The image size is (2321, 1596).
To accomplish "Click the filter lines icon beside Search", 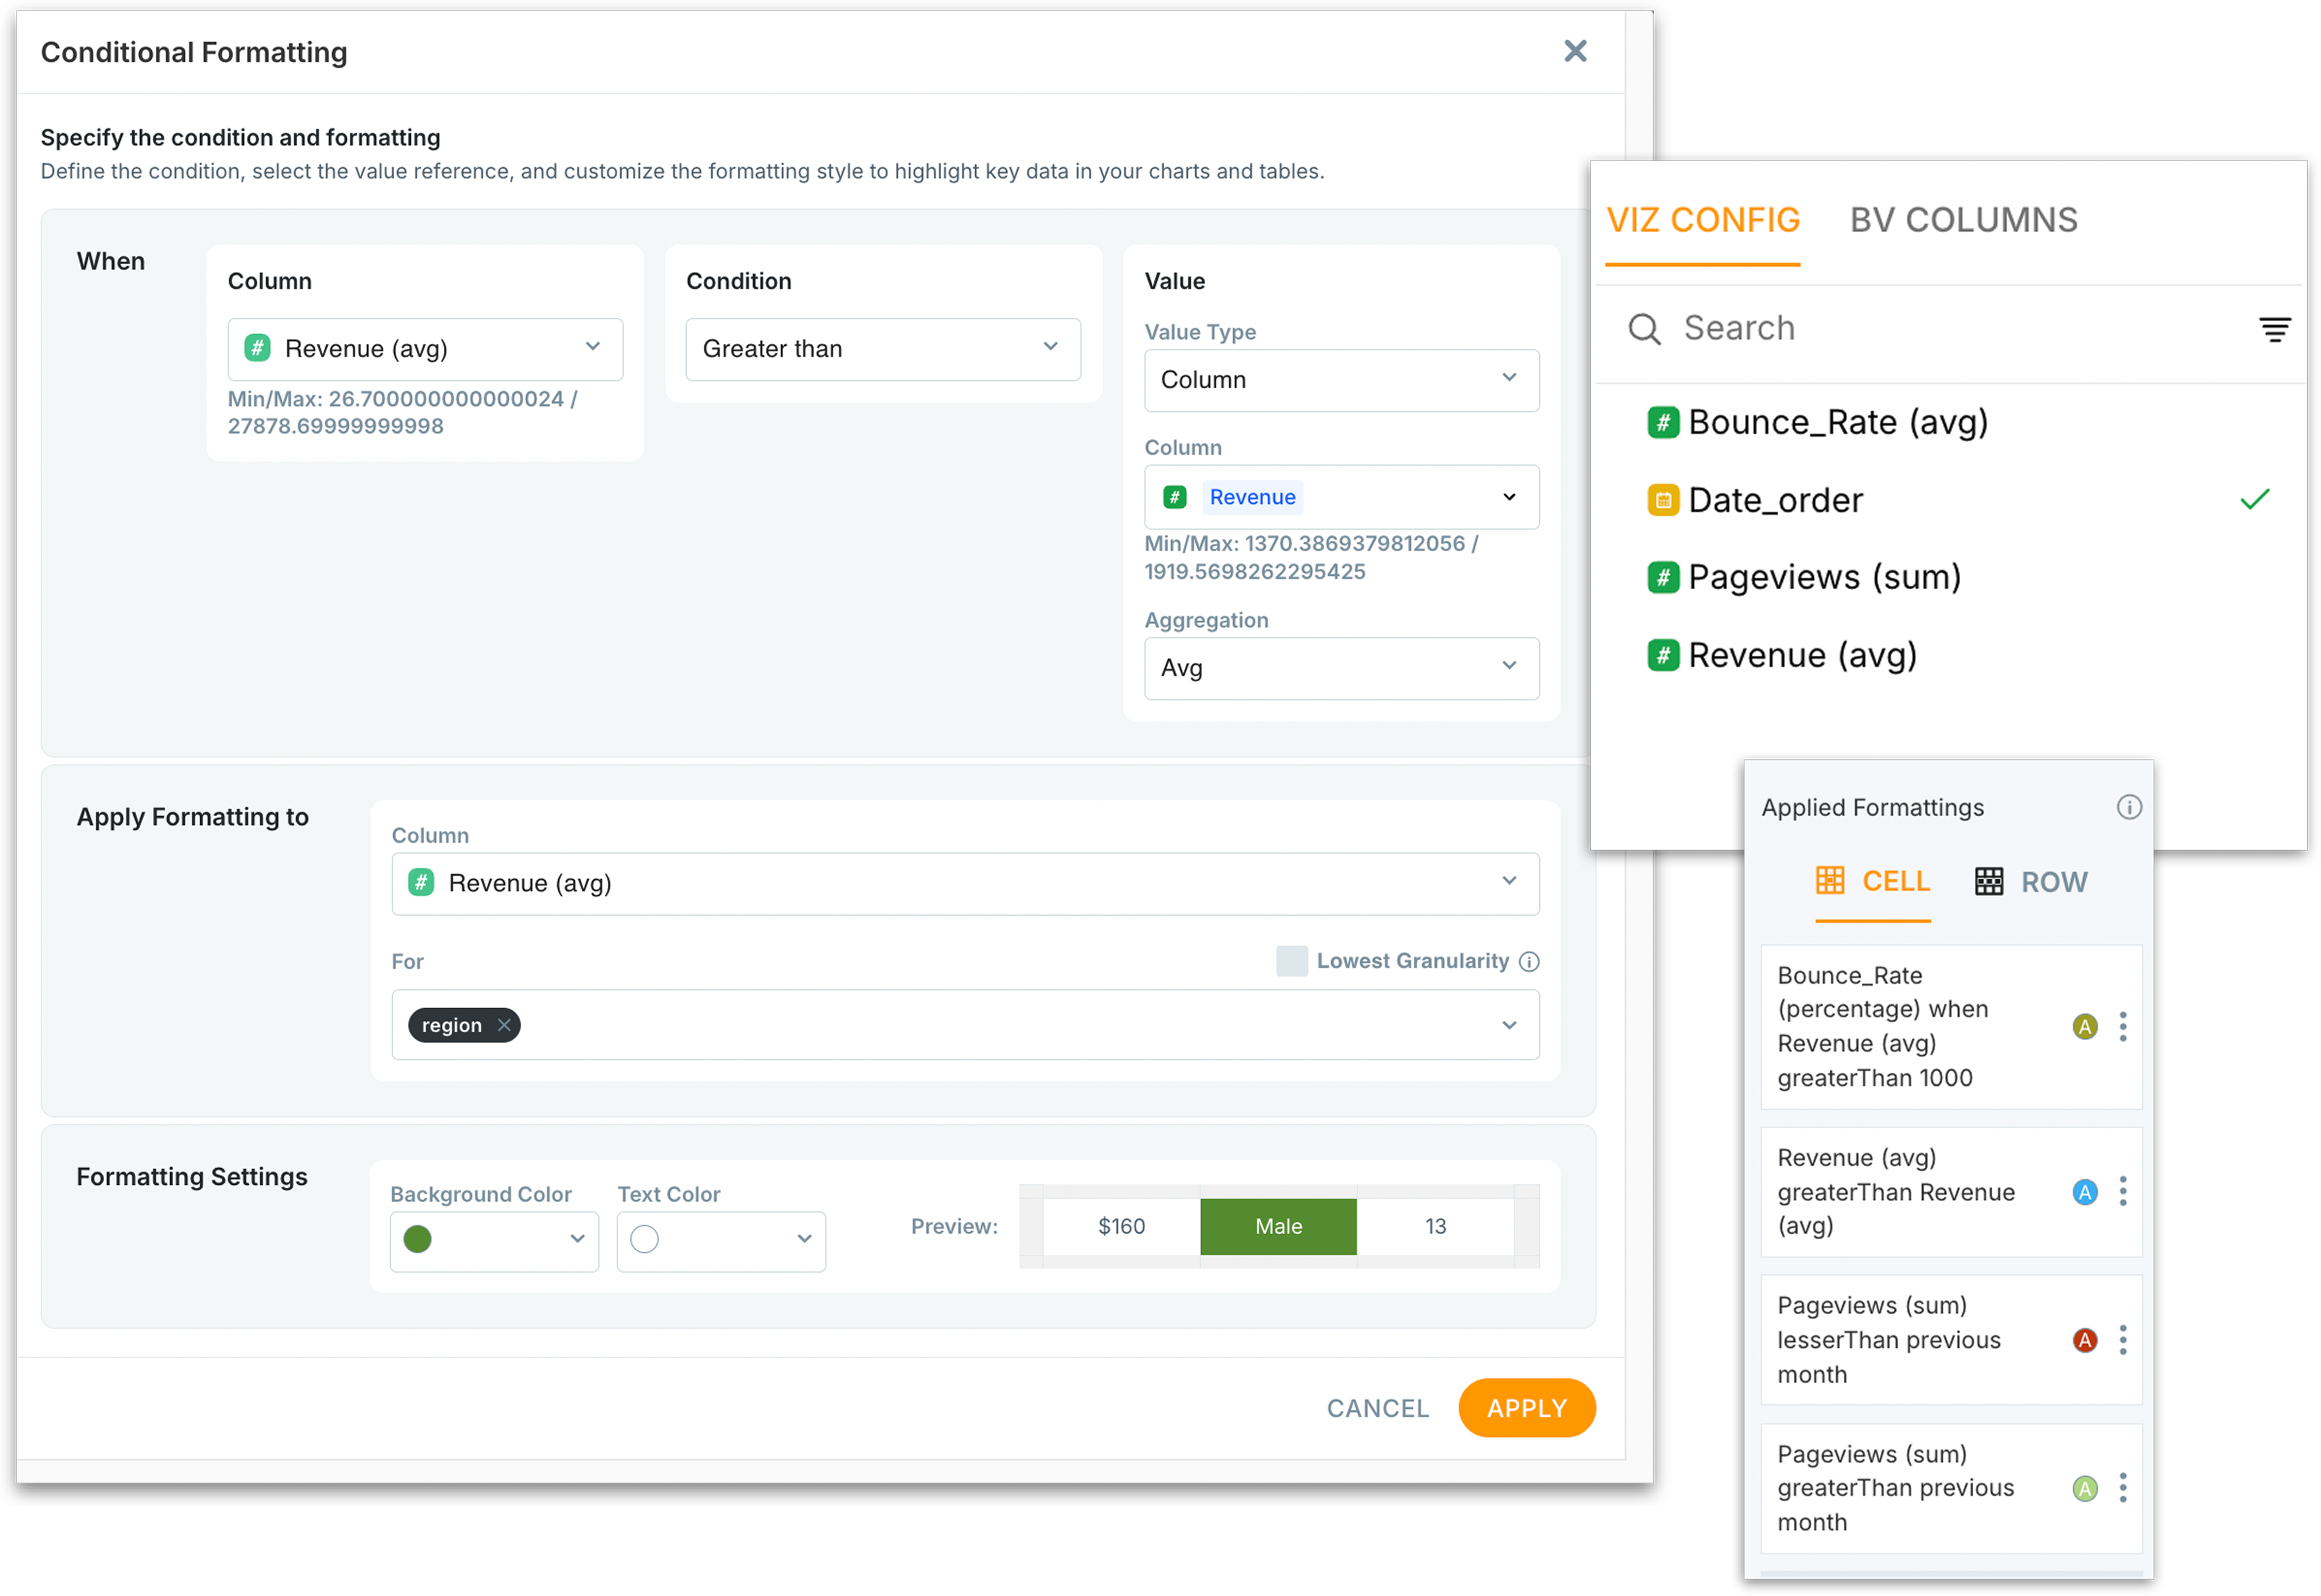I will point(2274,329).
